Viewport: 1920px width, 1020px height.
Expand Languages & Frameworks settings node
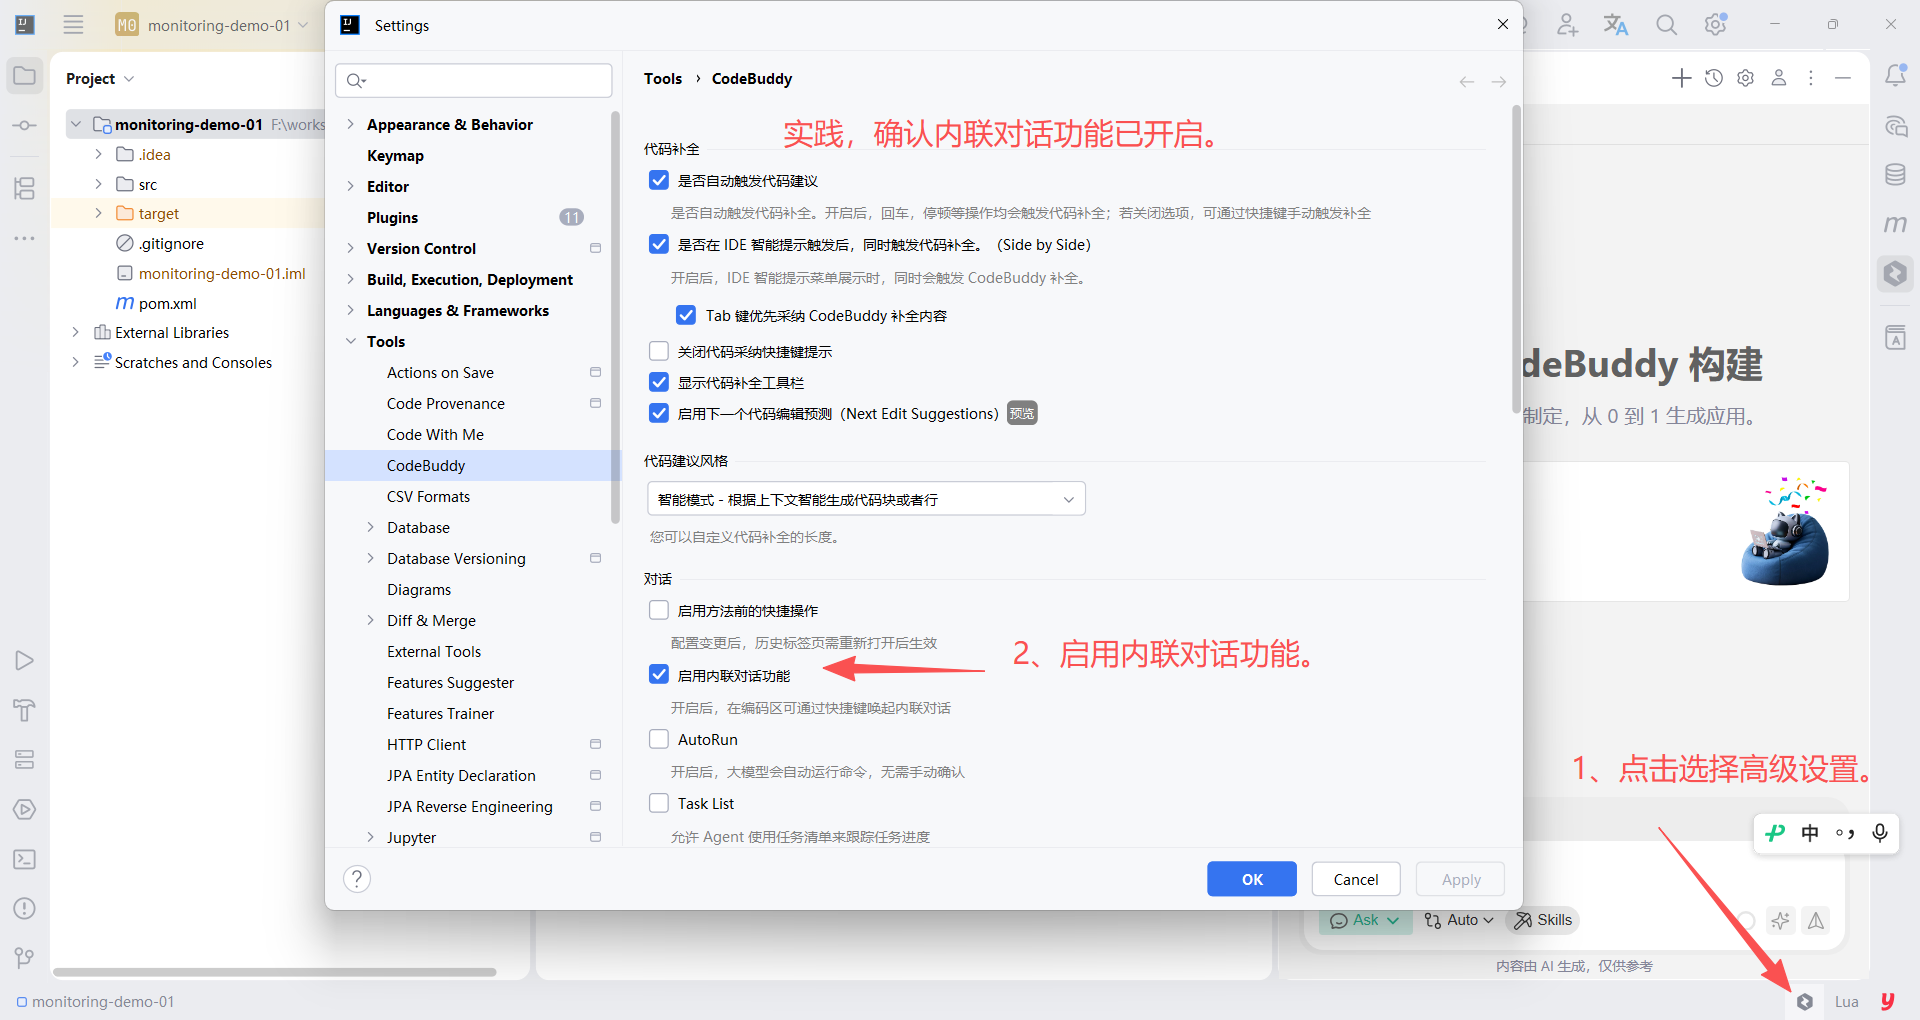click(350, 310)
